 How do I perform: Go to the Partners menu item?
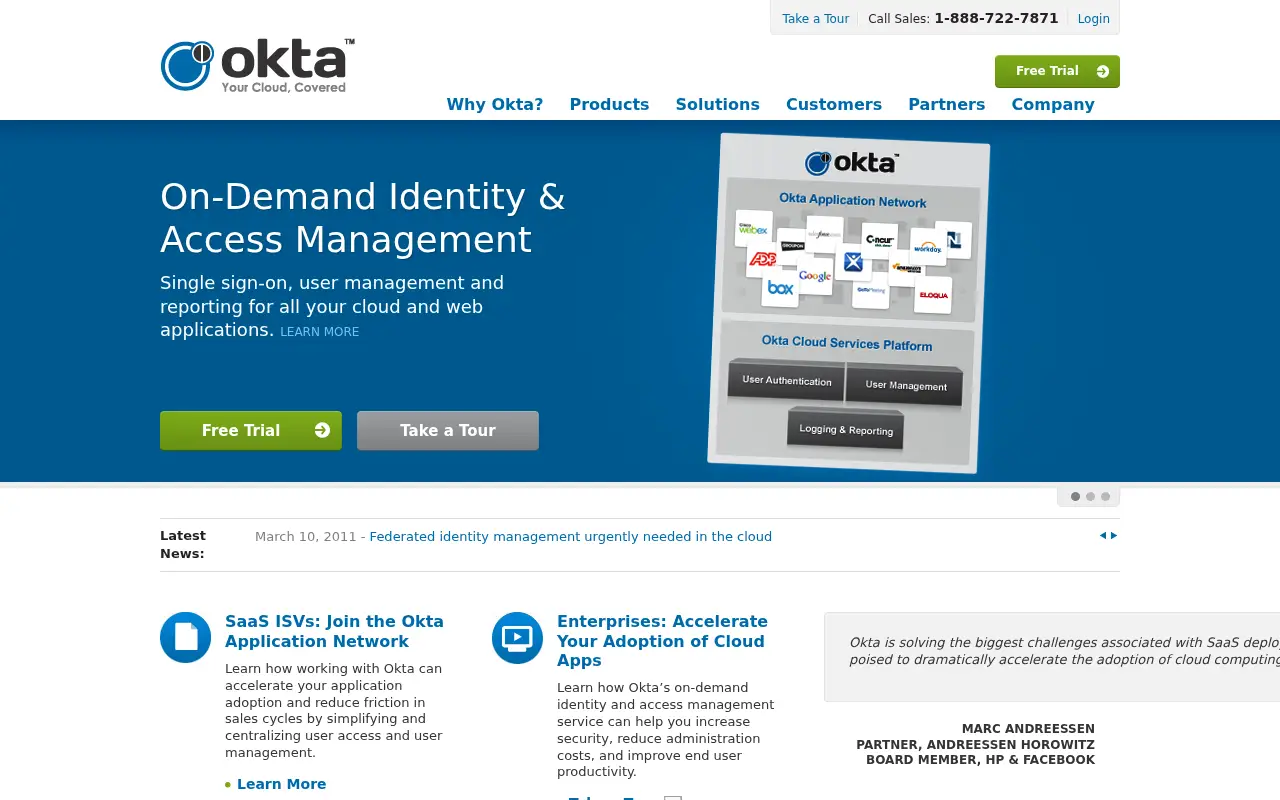[x=946, y=104]
